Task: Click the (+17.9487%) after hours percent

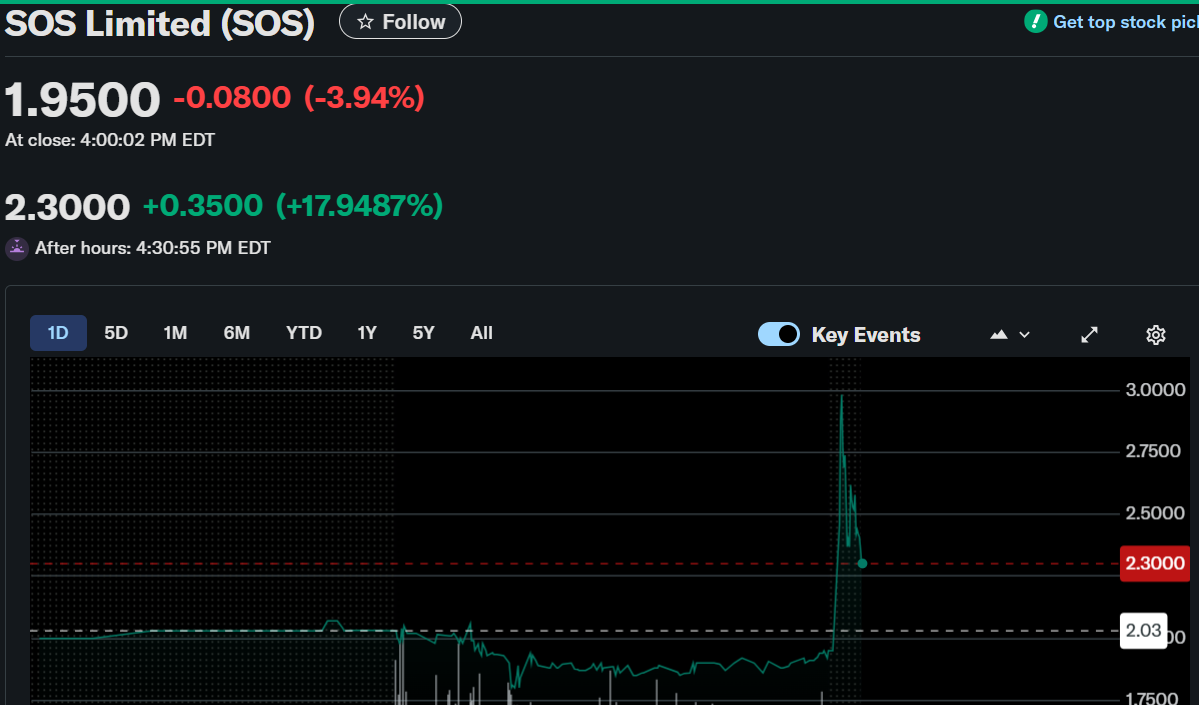Action: click(359, 206)
